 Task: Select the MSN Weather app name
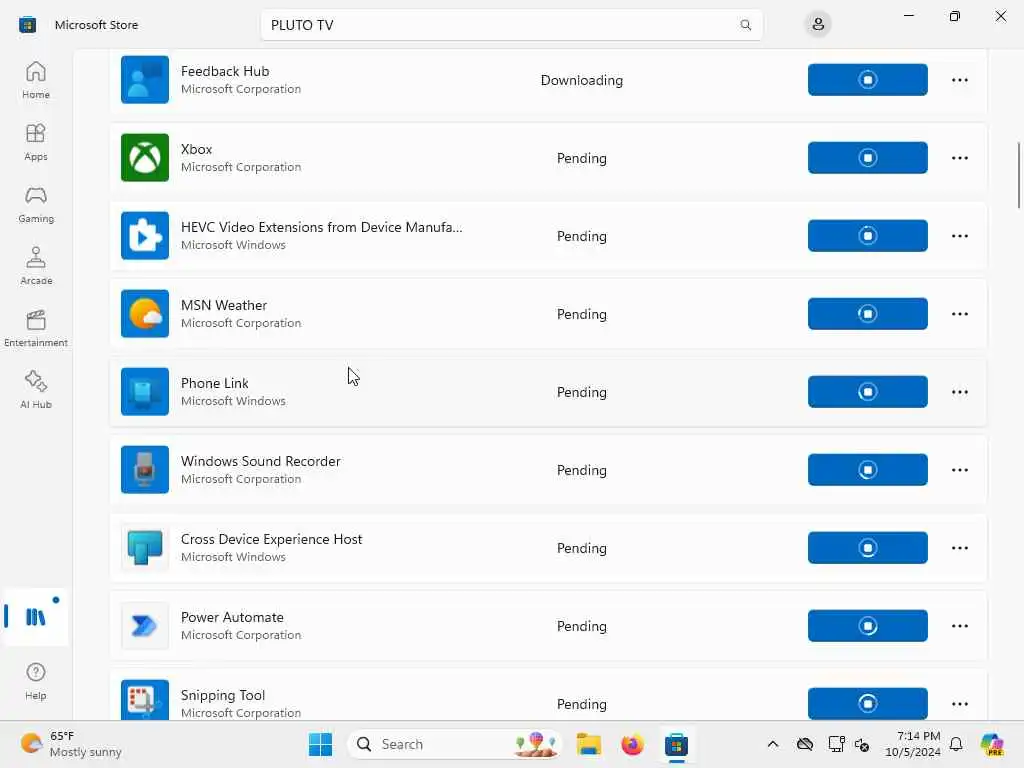point(224,305)
